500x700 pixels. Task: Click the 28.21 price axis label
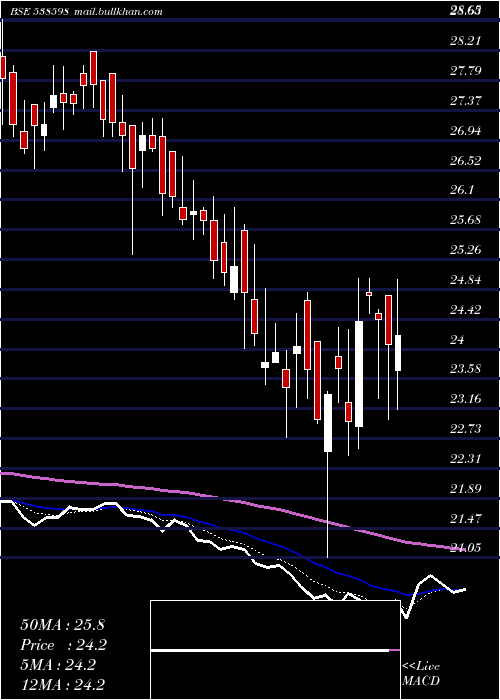click(465, 41)
